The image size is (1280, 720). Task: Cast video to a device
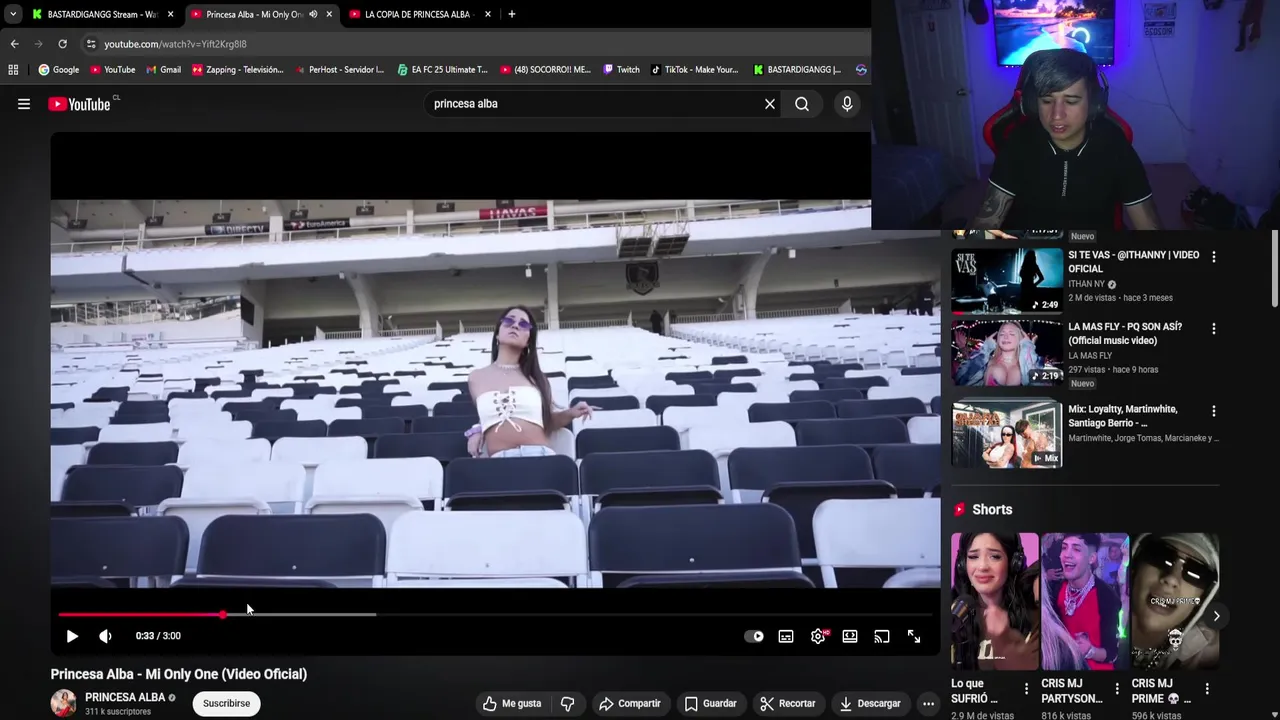pos(882,636)
